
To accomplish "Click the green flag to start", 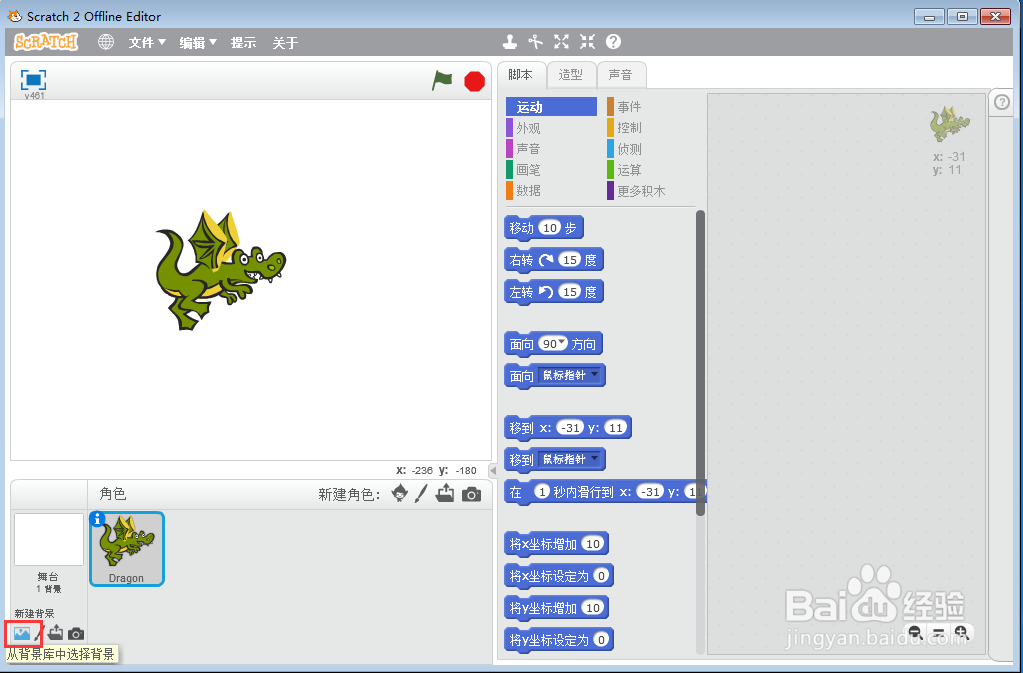I will pyautogui.click(x=442, y=81).
